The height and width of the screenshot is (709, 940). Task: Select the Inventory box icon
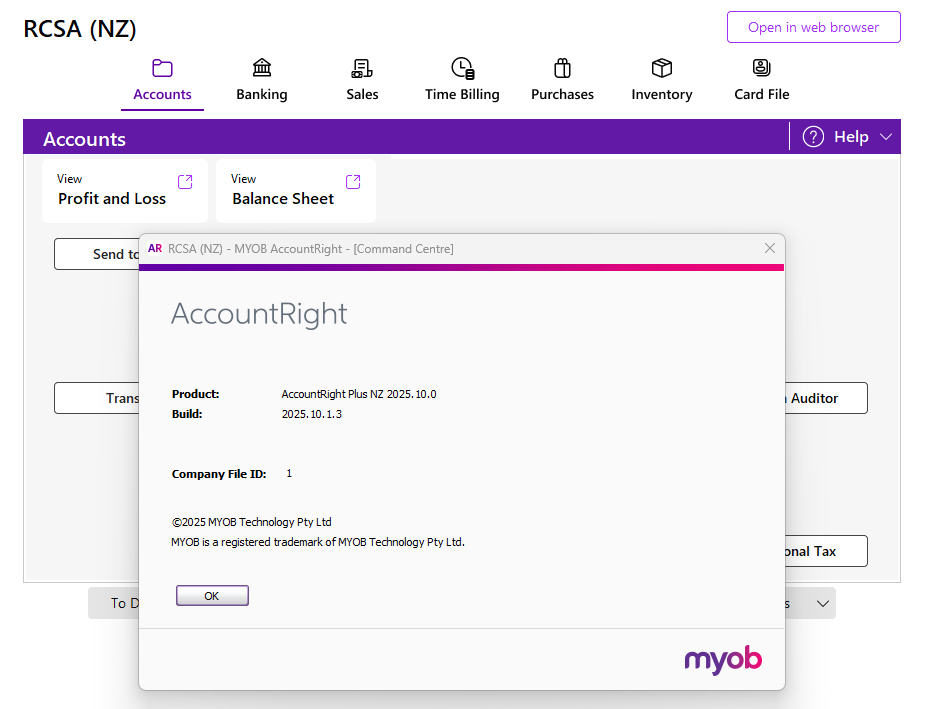click(x=662, y=68)
